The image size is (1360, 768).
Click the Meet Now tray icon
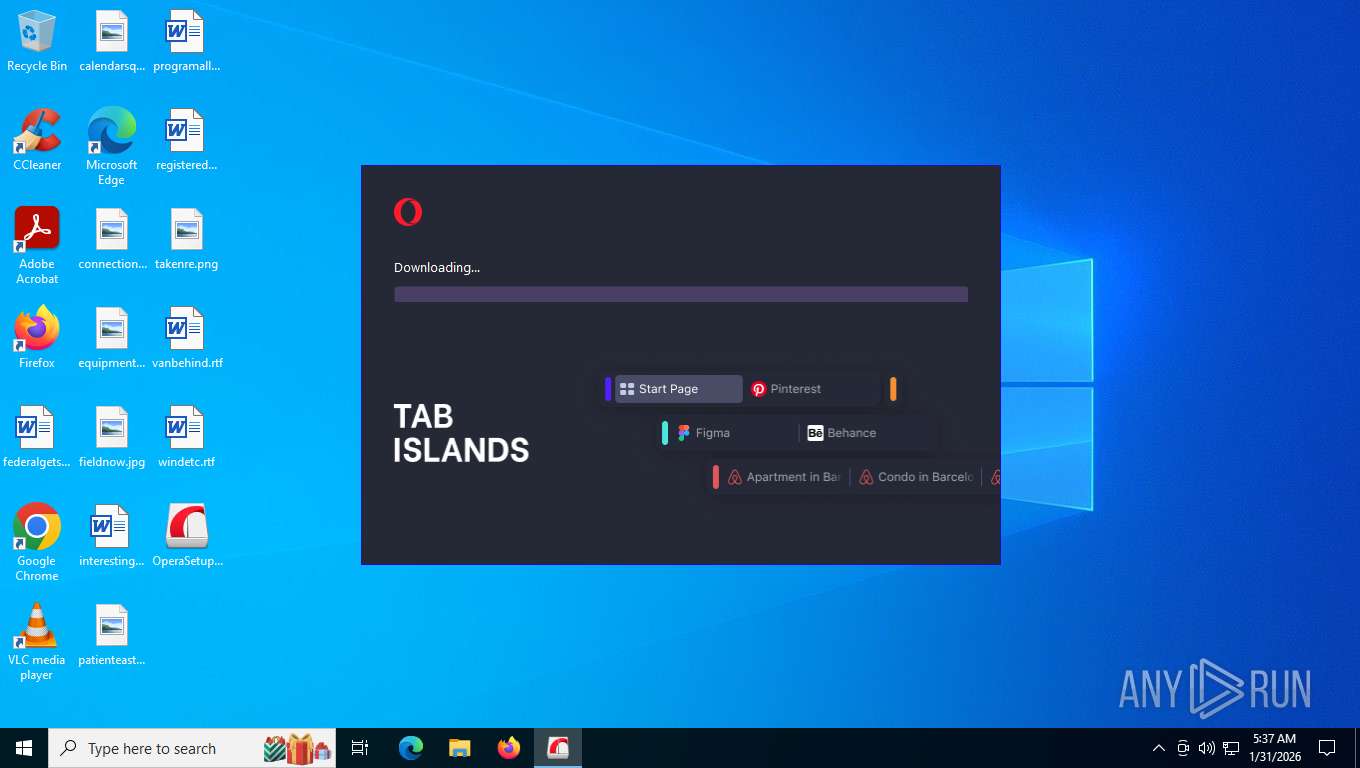click(1183, 748)
